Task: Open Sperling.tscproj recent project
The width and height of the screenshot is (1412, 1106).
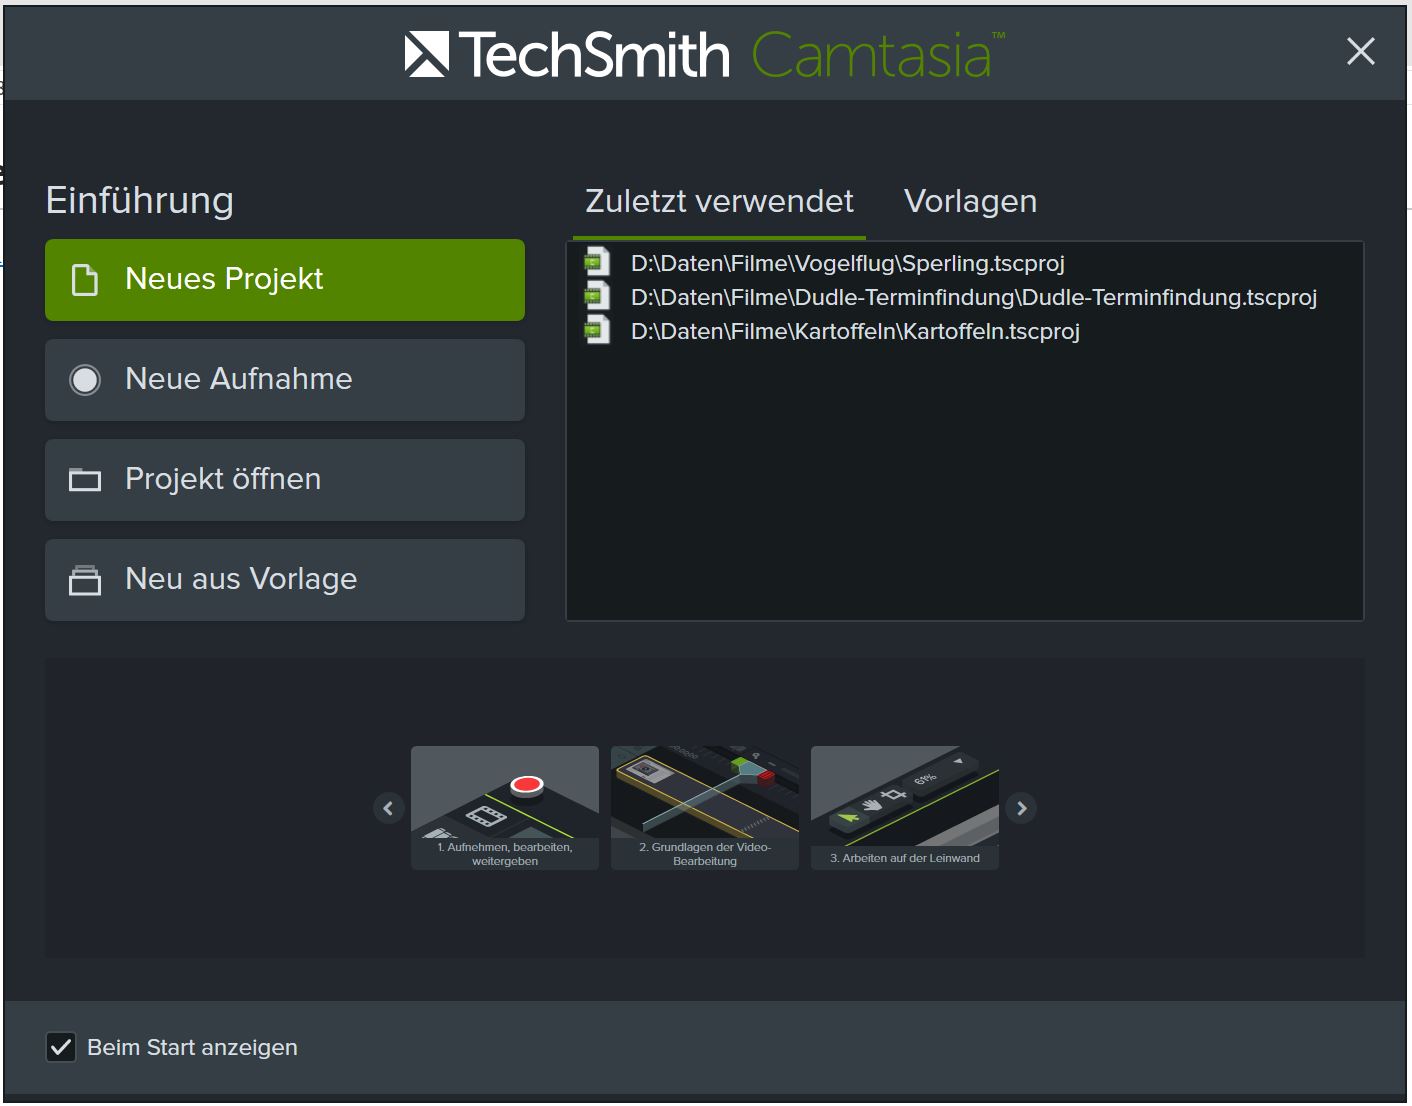Action: pyautogui.click(x=847, y=263)
